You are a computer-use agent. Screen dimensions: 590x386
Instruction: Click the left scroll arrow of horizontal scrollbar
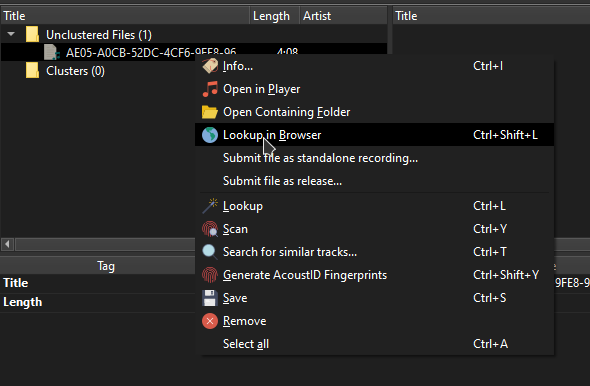[7, 244]
